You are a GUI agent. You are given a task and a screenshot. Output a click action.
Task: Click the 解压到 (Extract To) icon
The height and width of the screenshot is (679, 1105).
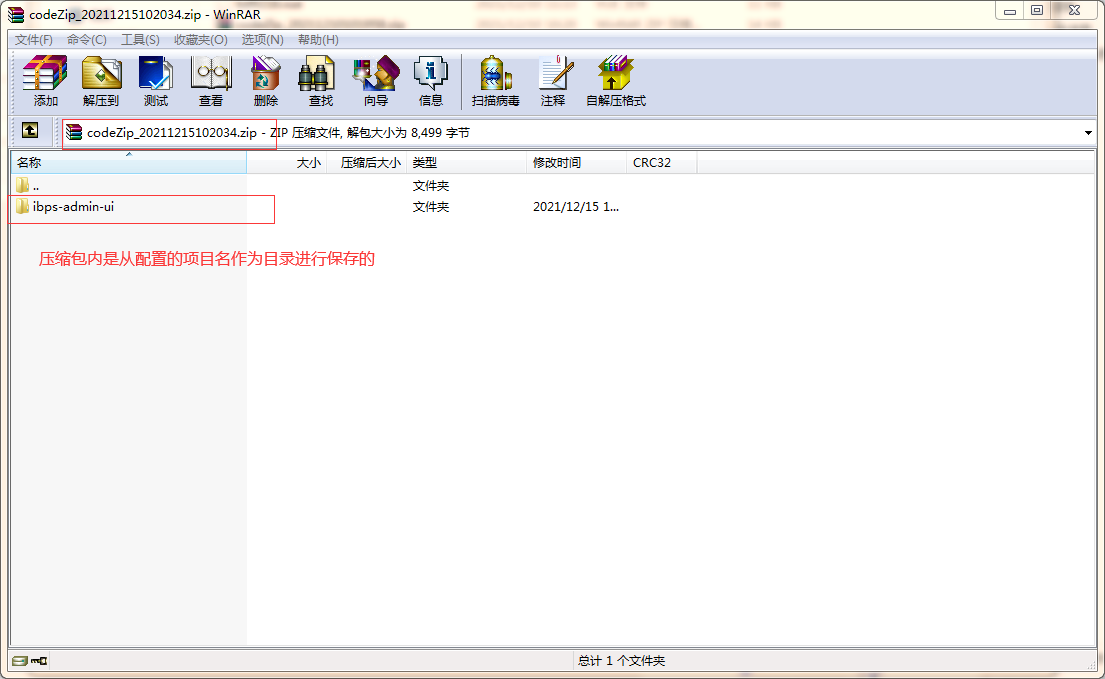pos(100,81)
